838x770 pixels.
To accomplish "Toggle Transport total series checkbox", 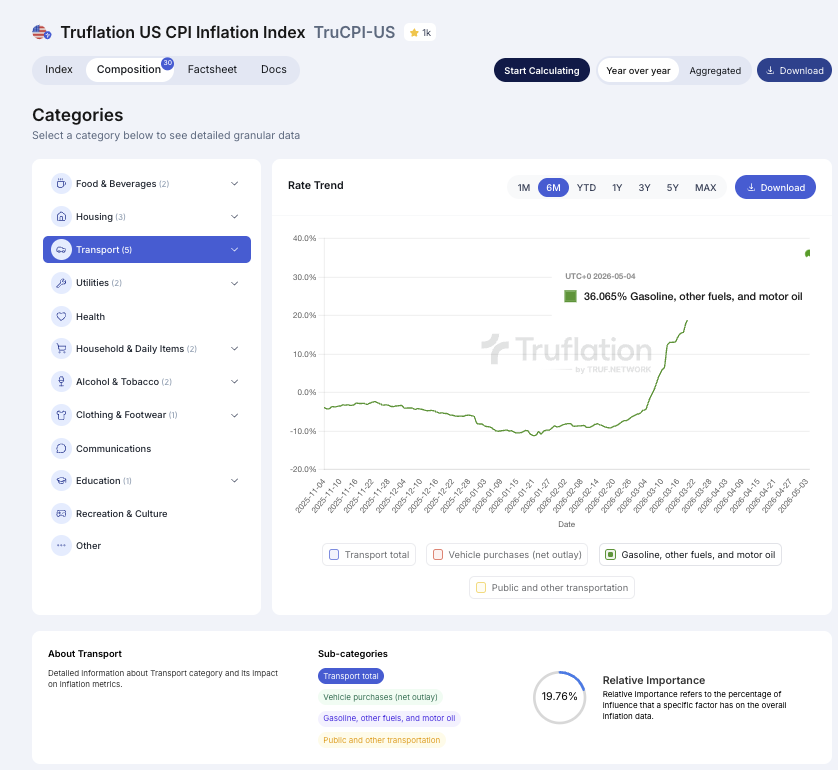I will pos(334,555).
